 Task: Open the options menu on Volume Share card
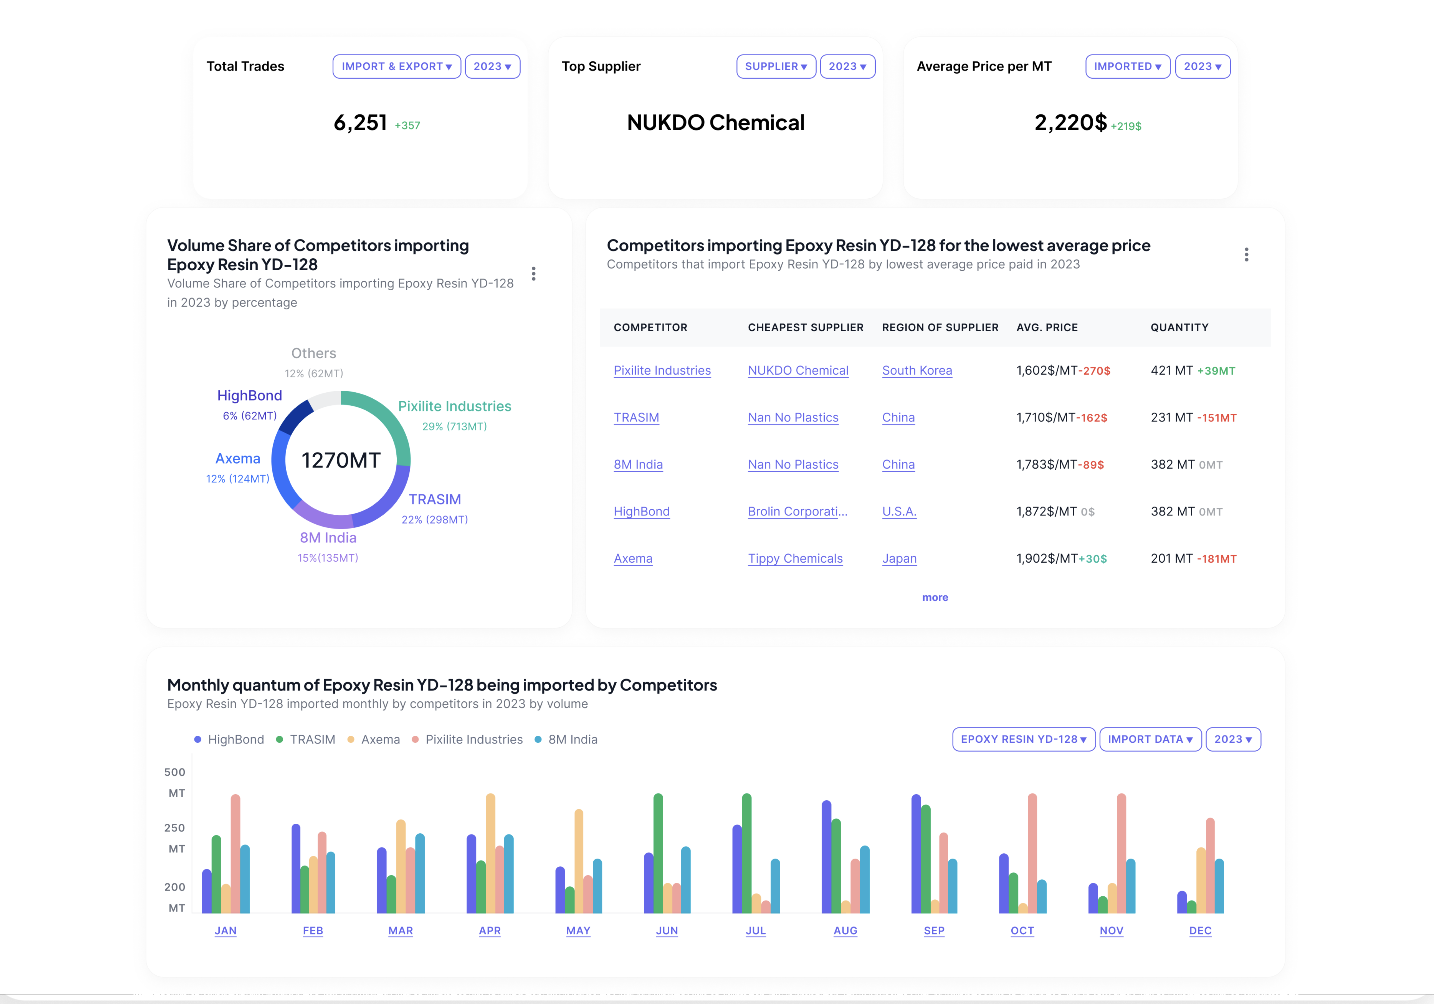[x=533, y=273]
